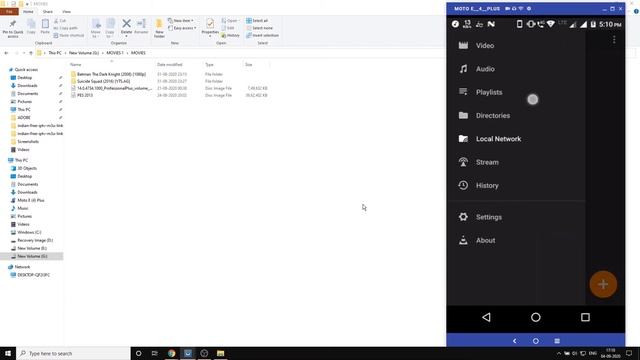Tap the Android home circle button
The height and width of the screenshot is (360, 640).
coord(536,317)
